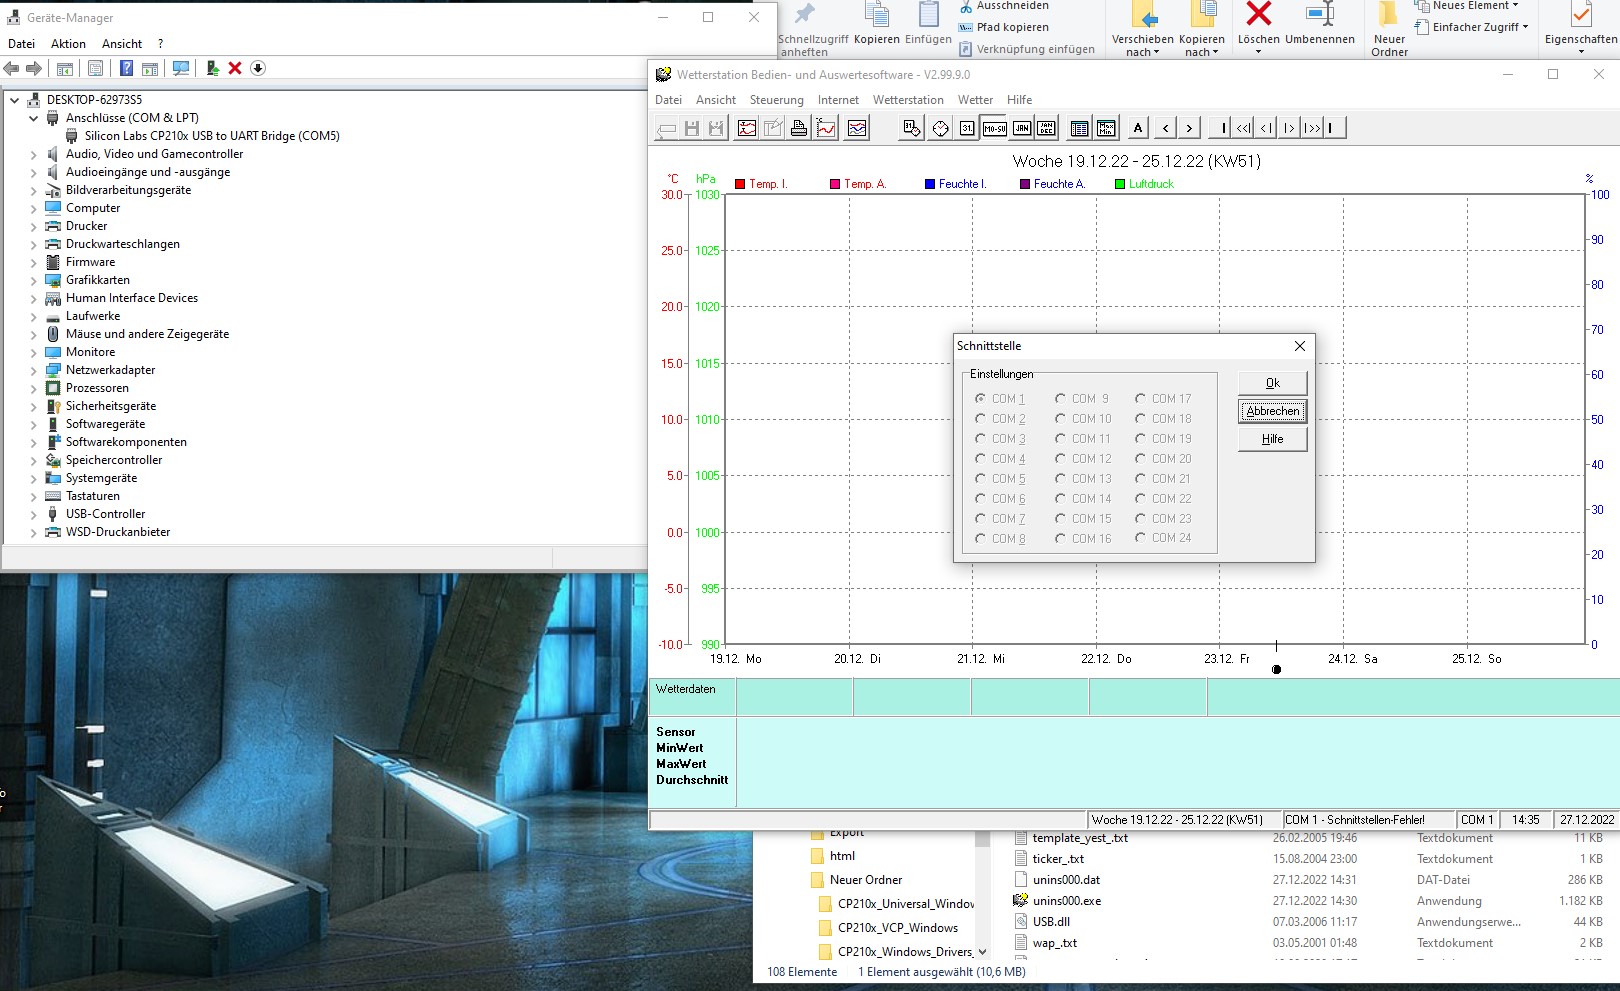Screen dimensions: 1620x991
Task: Switch to monthly JAN view icon
Action: pyautogui.click(x=1022, y=128)
